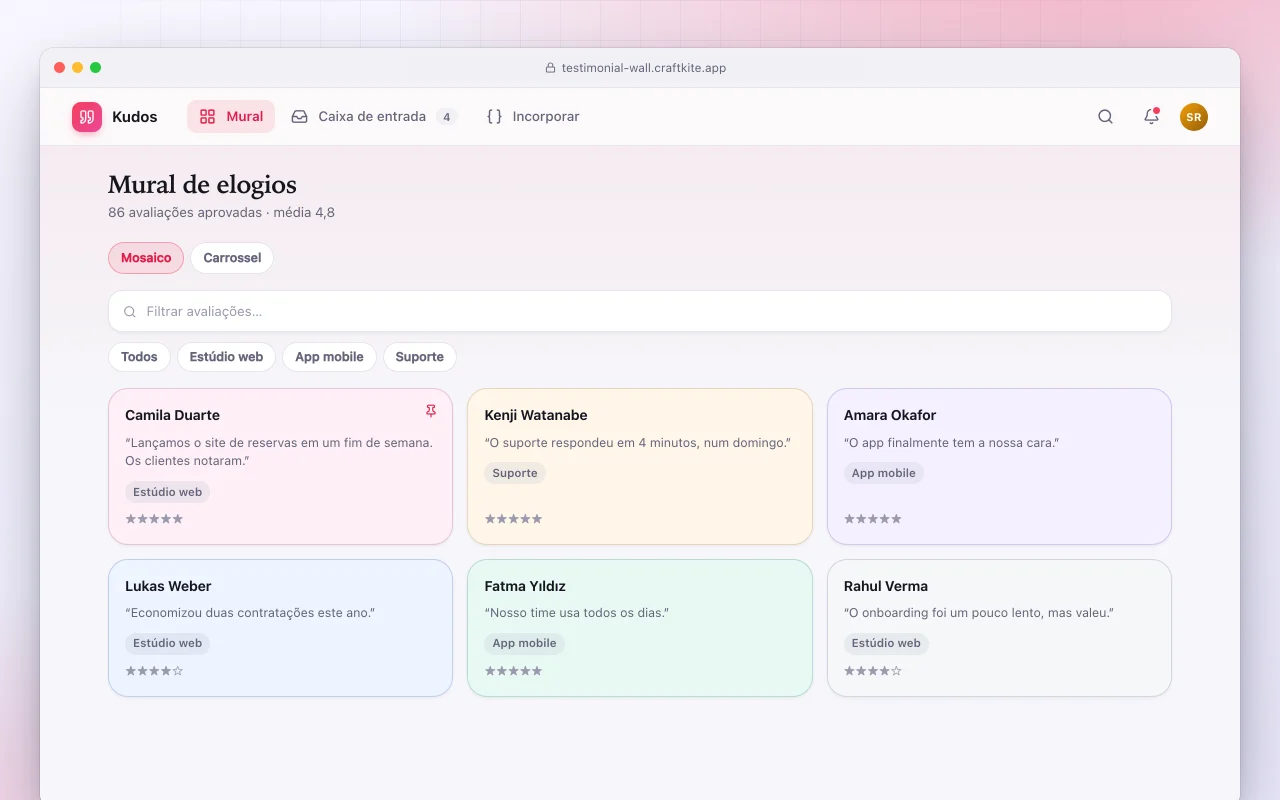Filter reviews by the App mobile chip

[329, 357]
